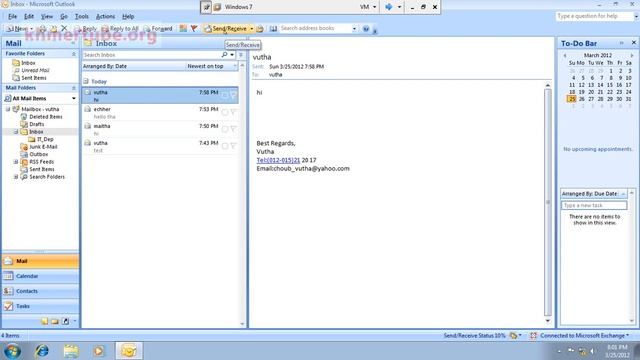Expand the Search Folders node
The width and height of the screenshot is (640, 360).
[16, 177]
